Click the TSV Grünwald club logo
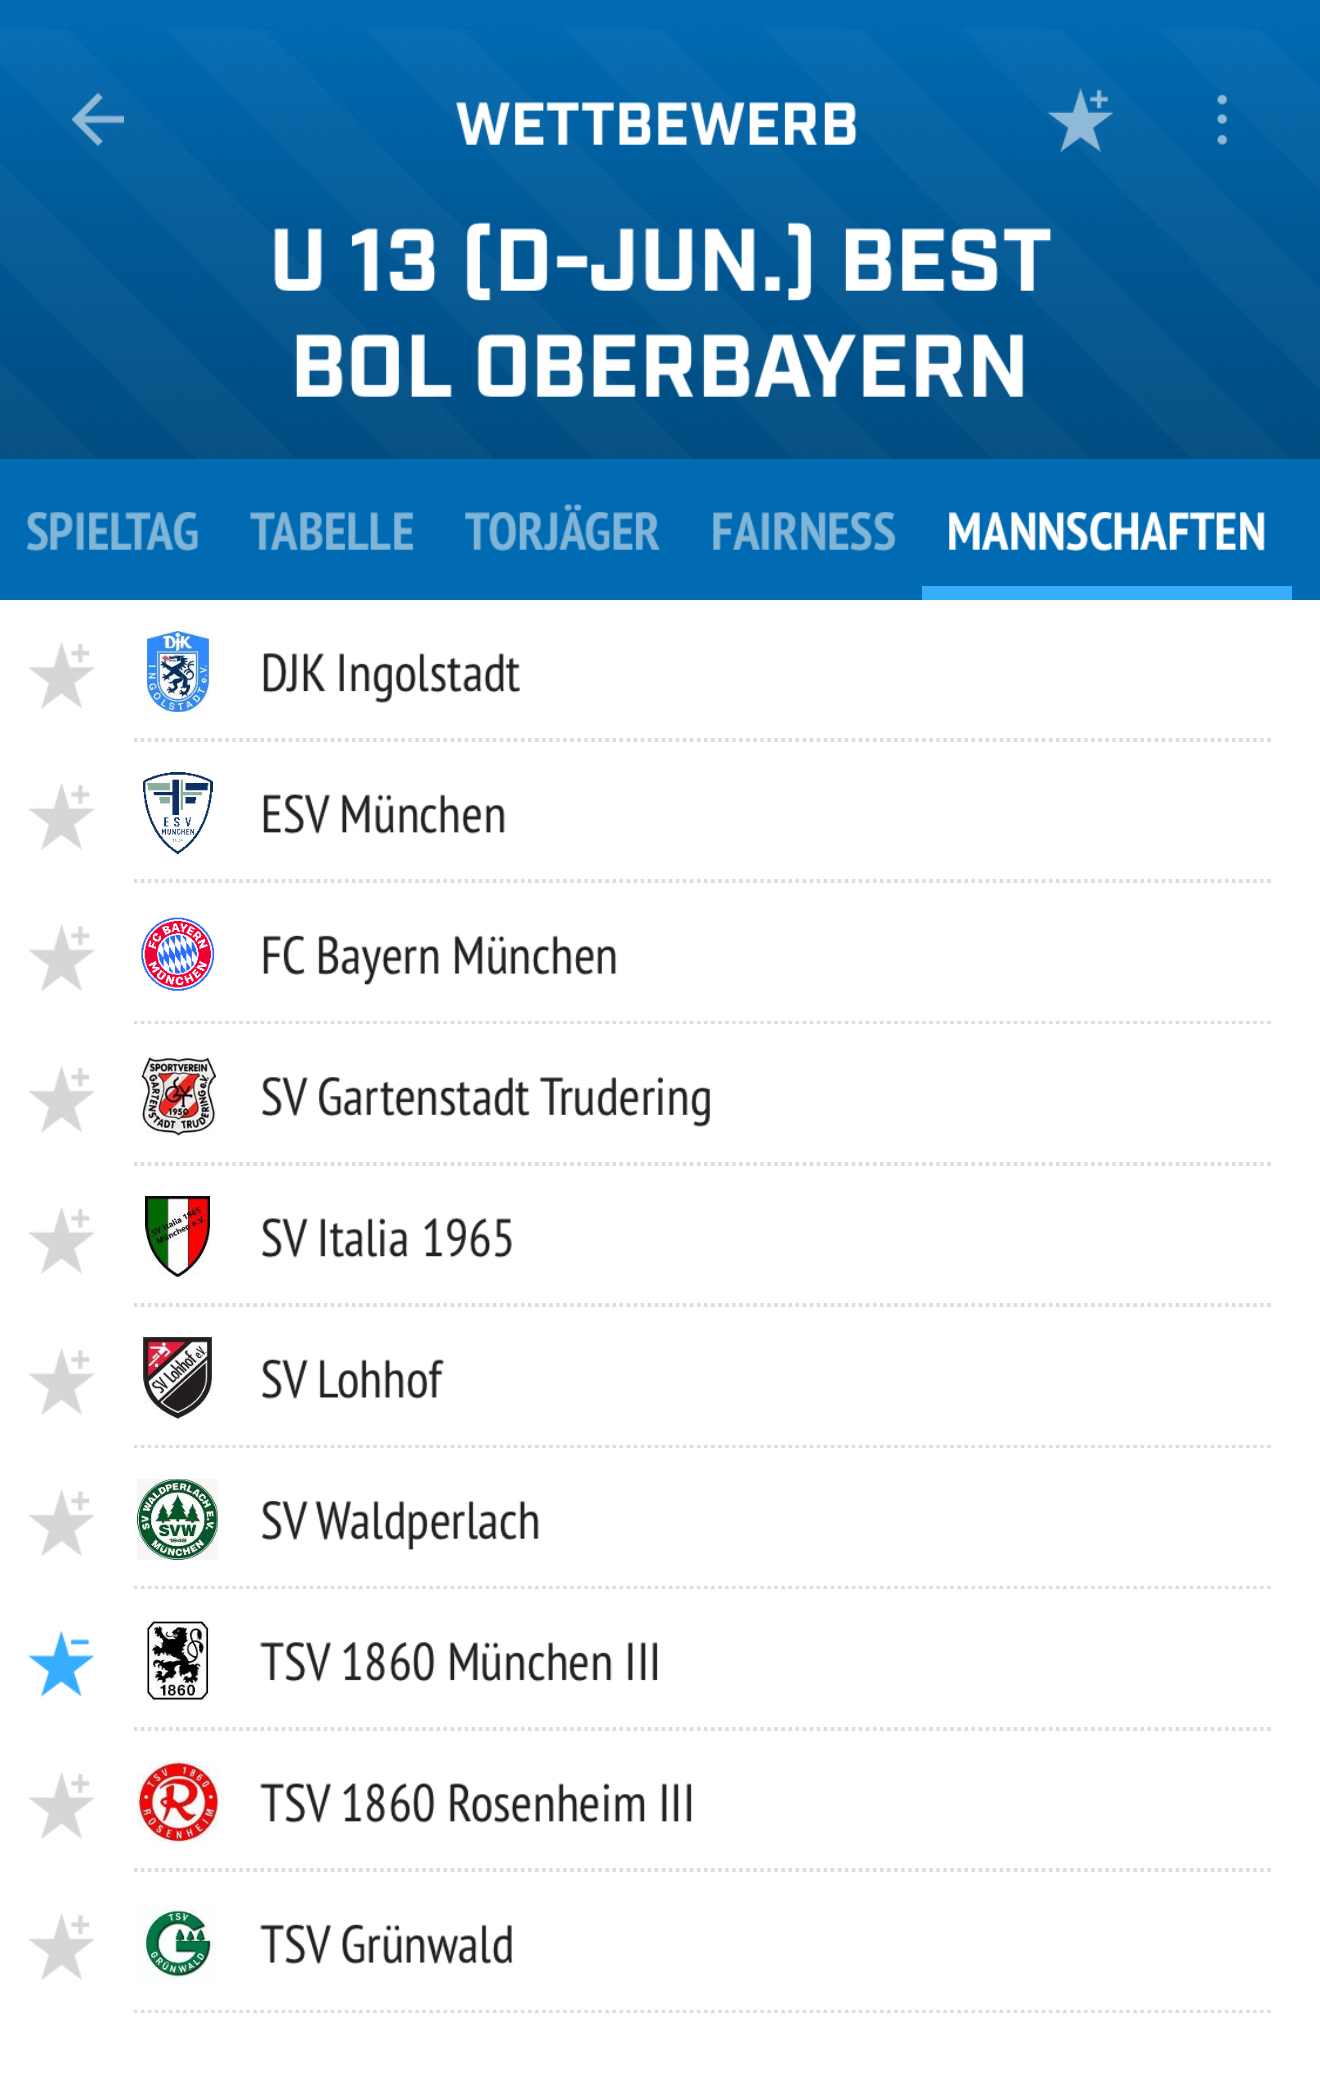1320x2096 pixels. click(177, 1943)
